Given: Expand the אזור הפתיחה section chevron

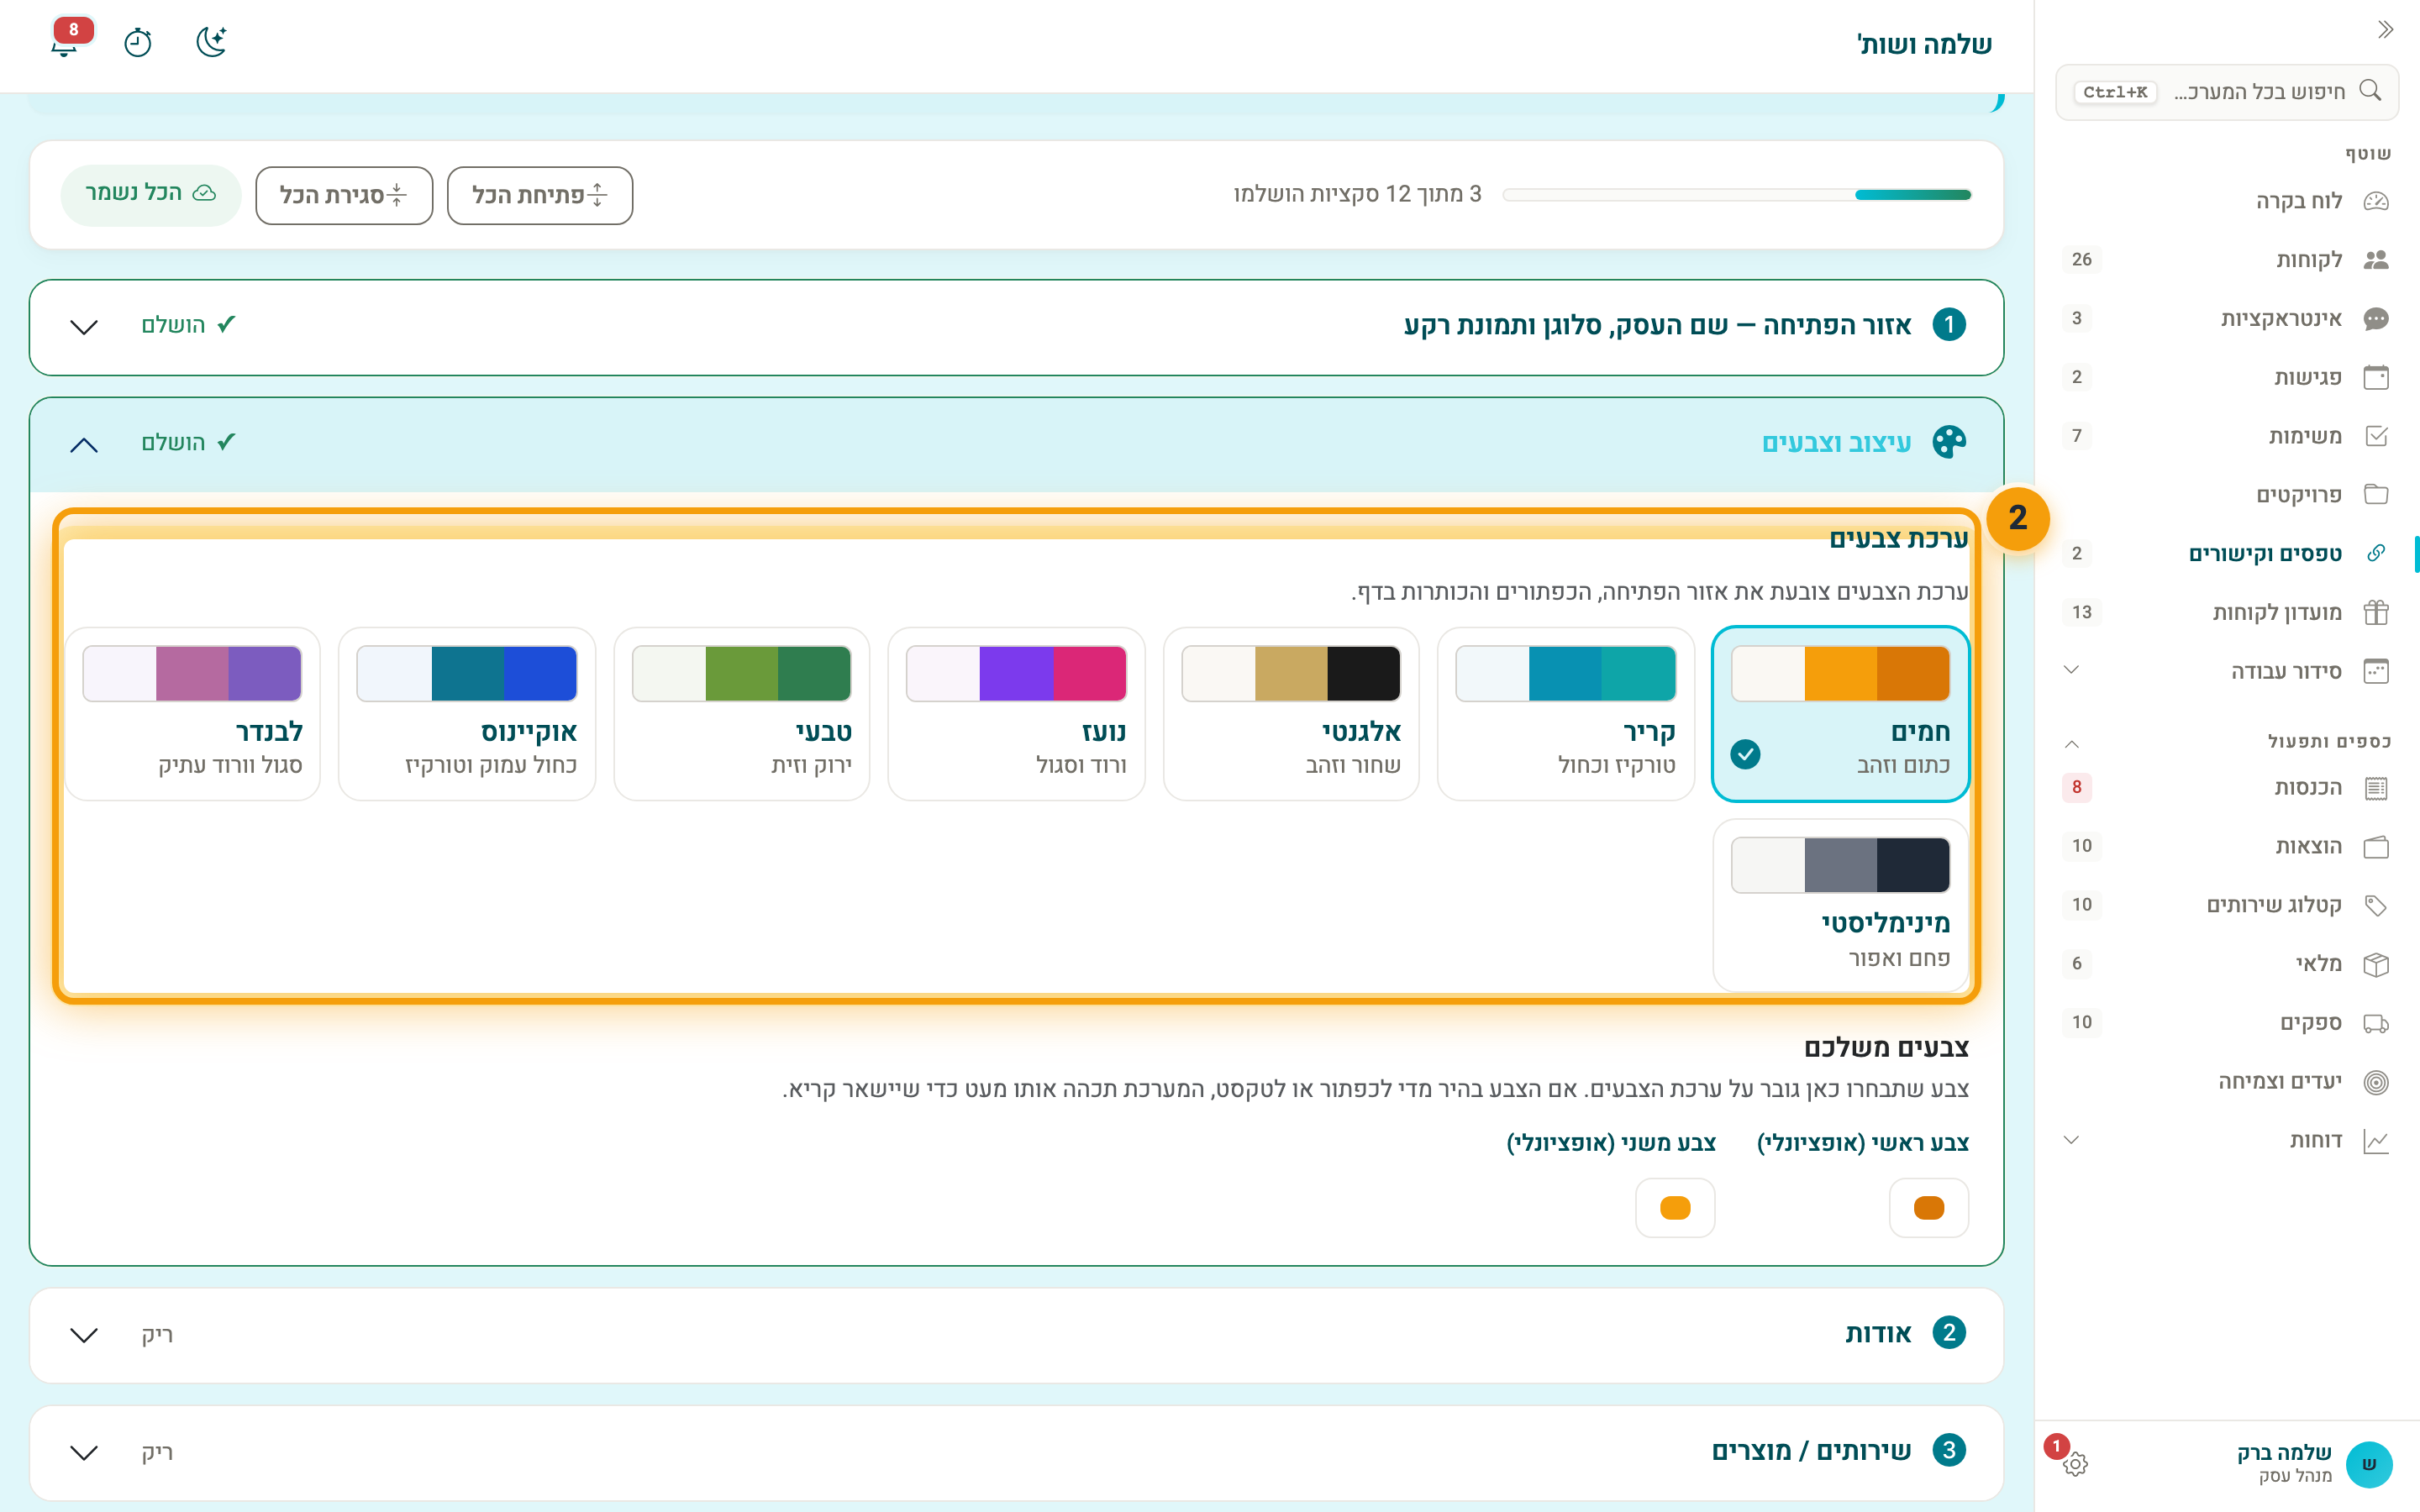Looking at the screenshot, I should tap(84, 327).
